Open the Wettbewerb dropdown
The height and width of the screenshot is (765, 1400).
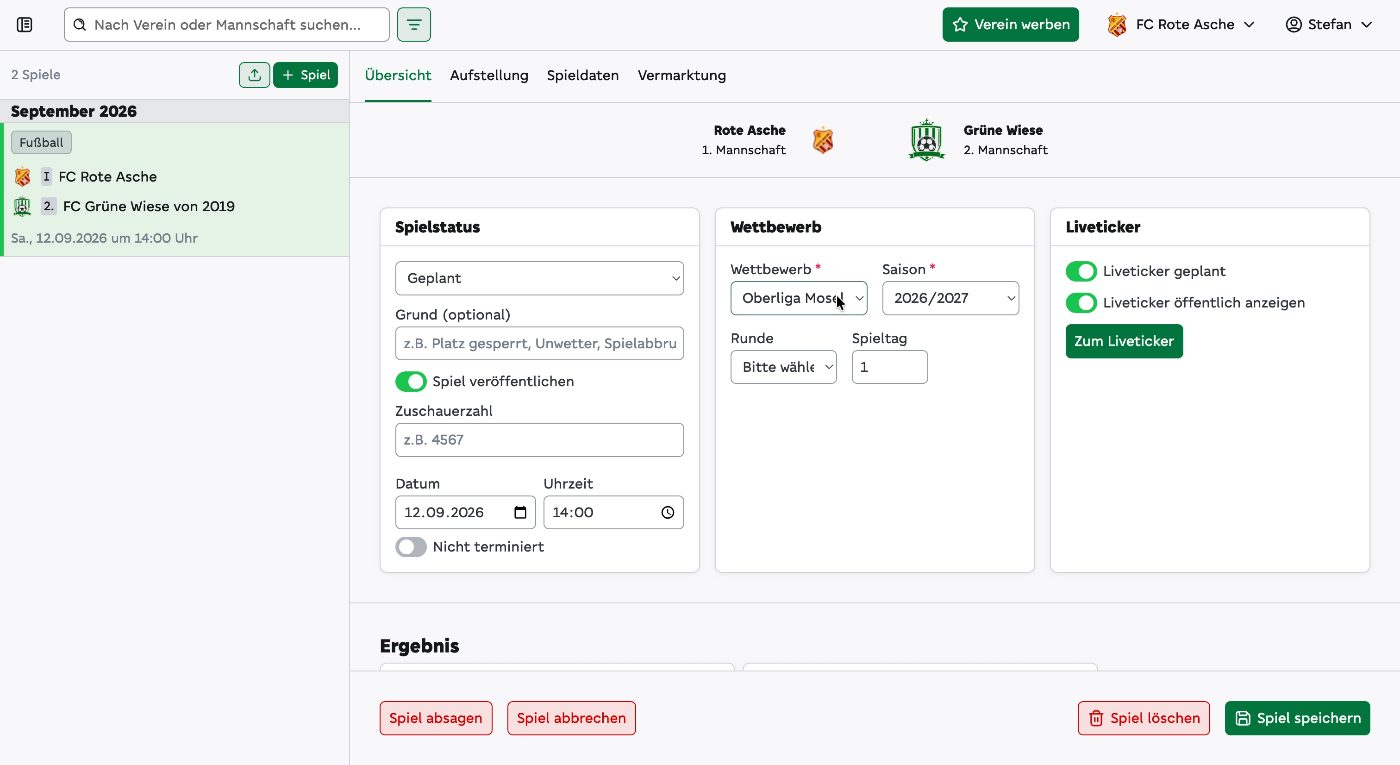pyautogui.click(x=799, y=298)
